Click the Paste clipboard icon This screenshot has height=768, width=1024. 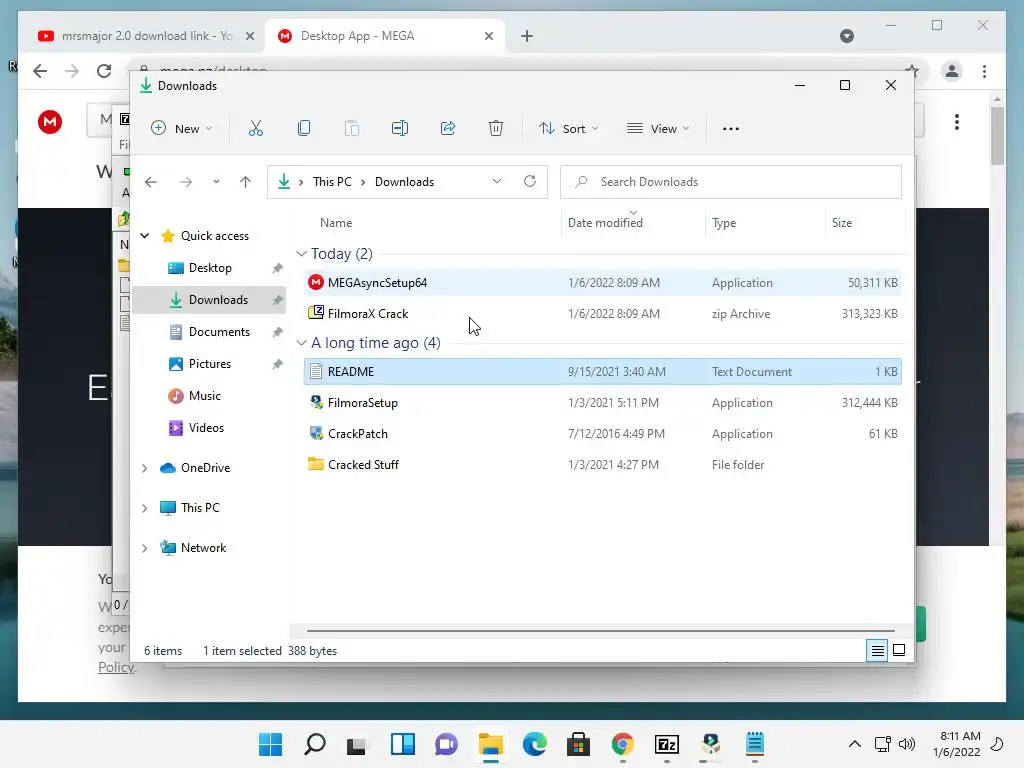pyautogui.click(x=351, y=129)
